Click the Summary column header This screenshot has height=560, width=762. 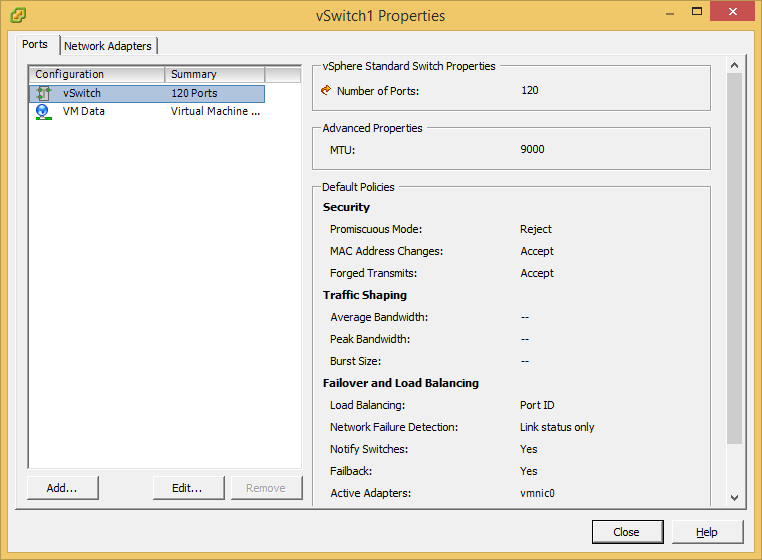click(214, 74)
